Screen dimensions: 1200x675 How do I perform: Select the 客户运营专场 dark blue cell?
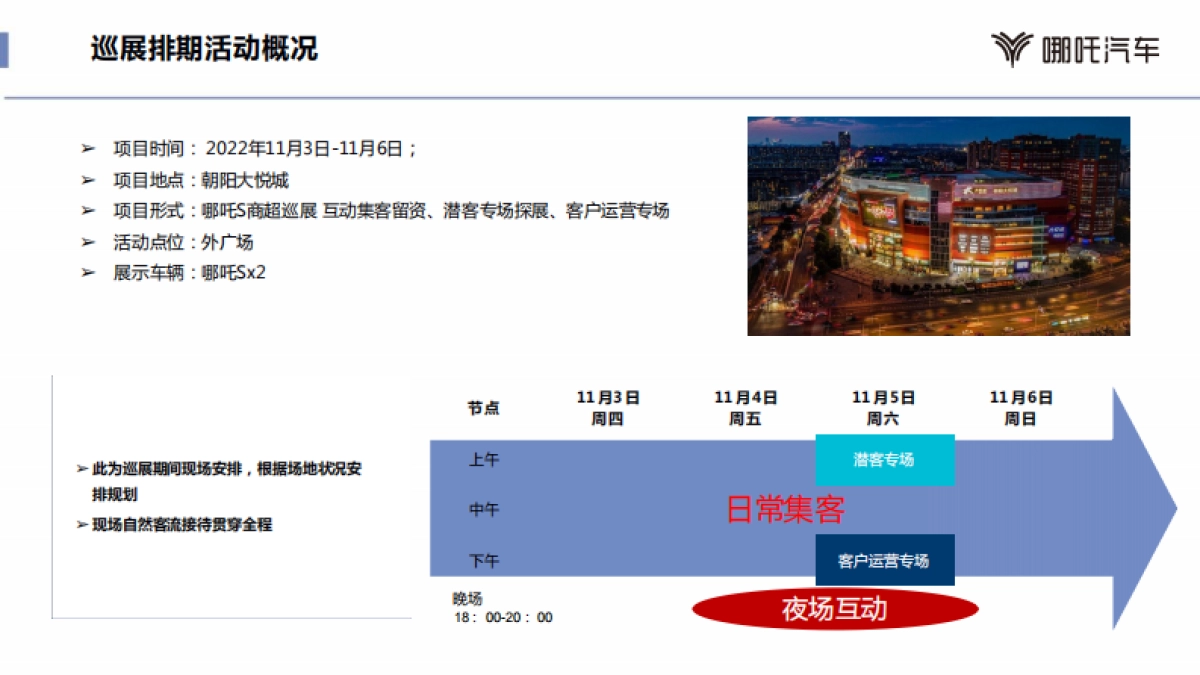[x=886, y=560]
